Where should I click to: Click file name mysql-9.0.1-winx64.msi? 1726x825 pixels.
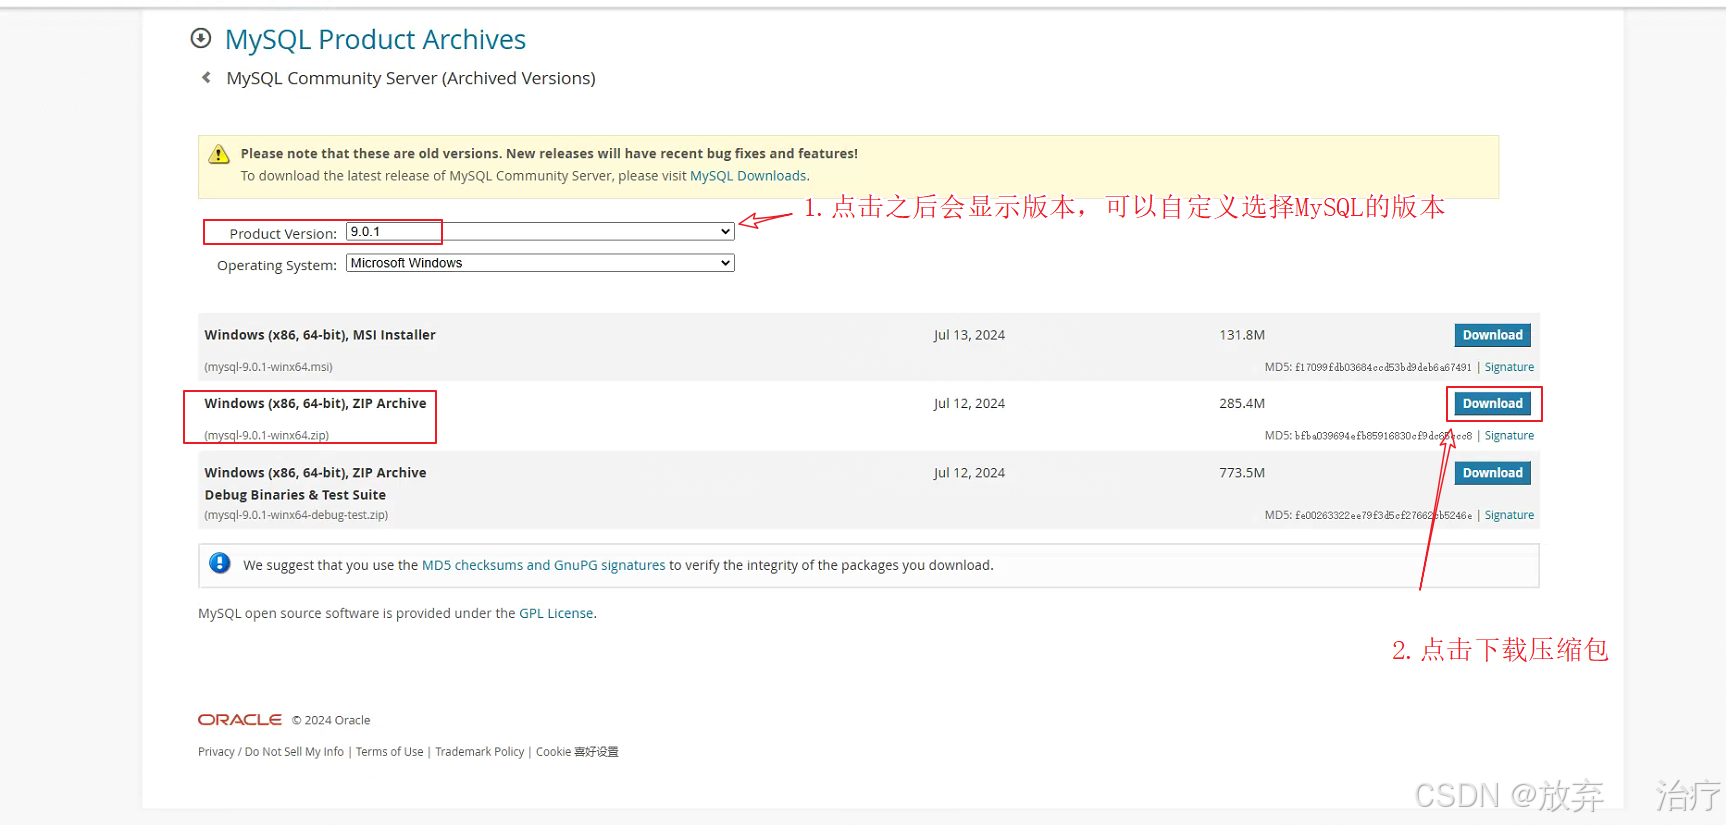[268, 367]
